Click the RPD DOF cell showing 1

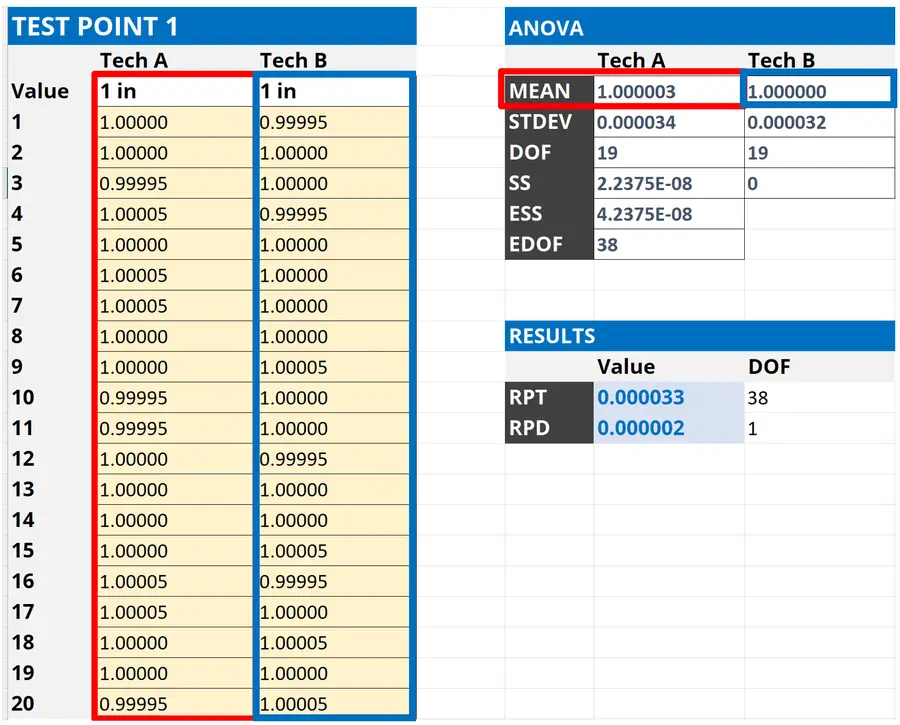click(x=819, y=428)
